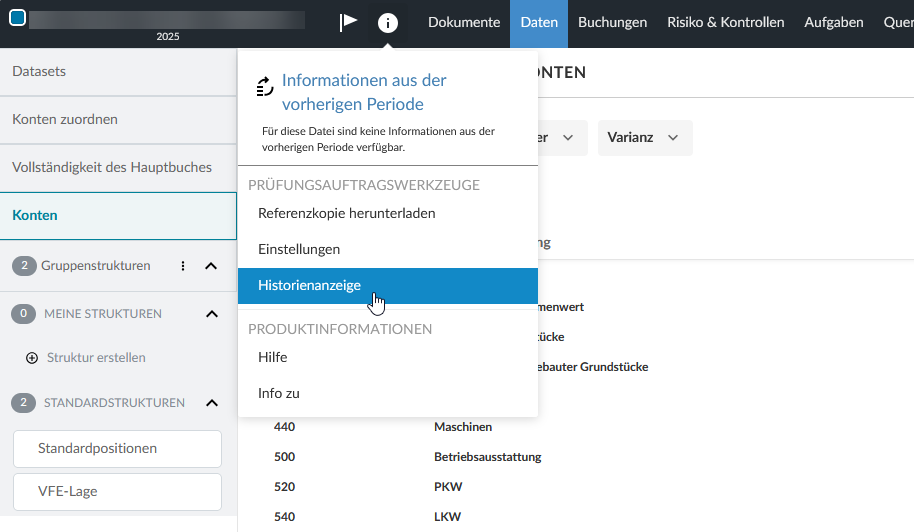Screen dimensions: 914x532
Task: Click account number 540
Action: [x=284, y=517]
